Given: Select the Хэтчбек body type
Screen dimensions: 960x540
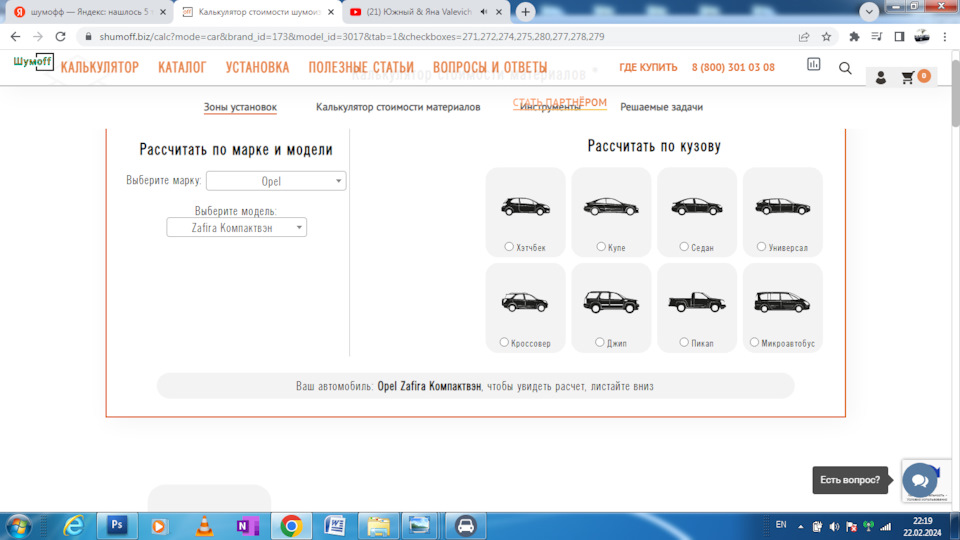Looking at the screenshot, I should (x=509, y=247).
